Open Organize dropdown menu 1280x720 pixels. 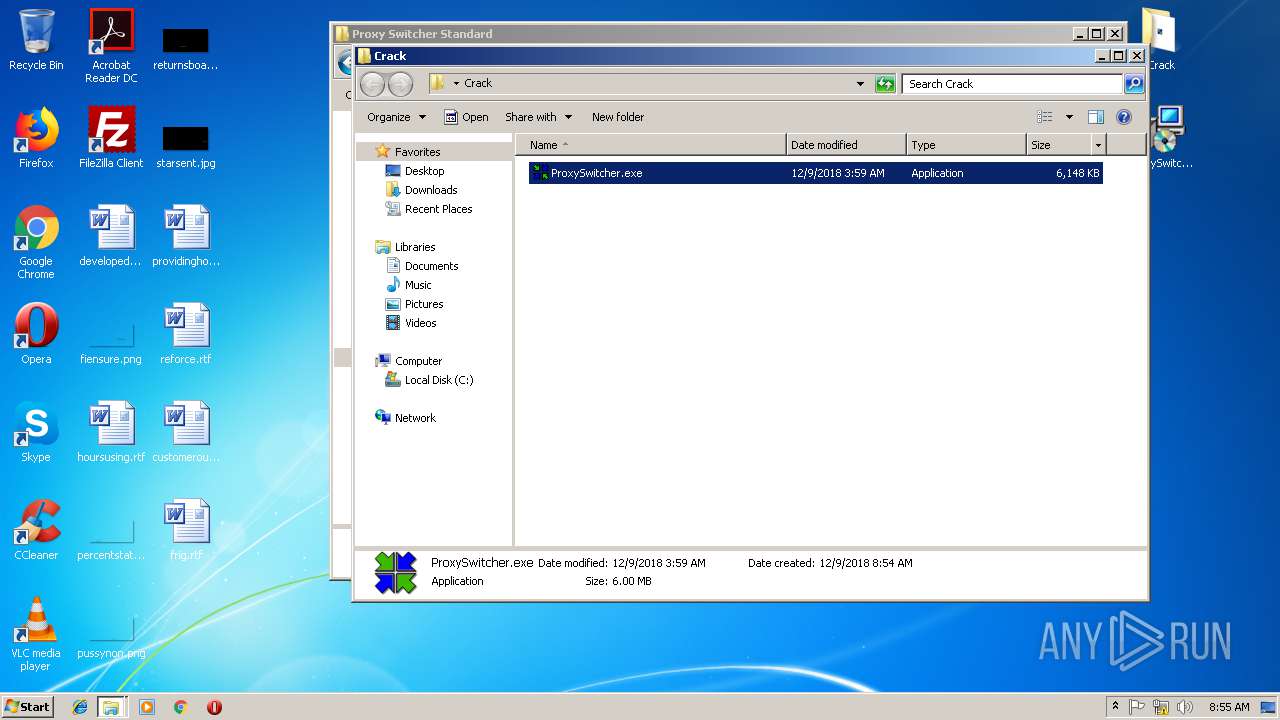[396, 117]
